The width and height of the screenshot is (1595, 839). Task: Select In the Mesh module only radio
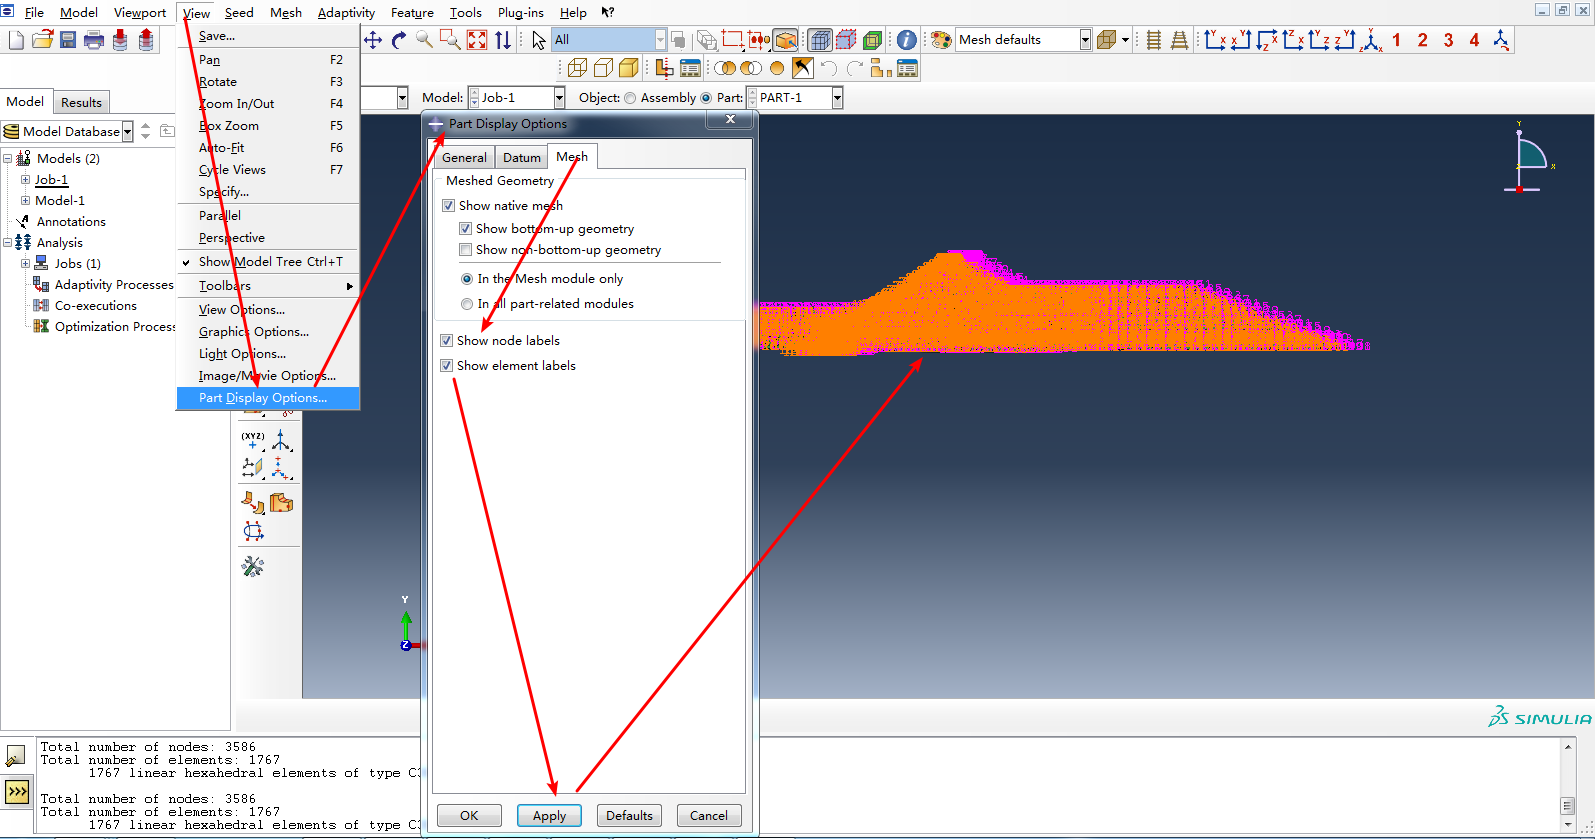point(467,279)
